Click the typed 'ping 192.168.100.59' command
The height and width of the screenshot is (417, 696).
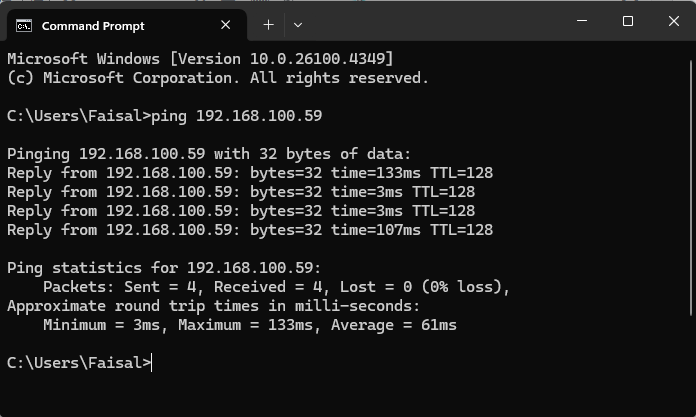[x=237, y=116]
